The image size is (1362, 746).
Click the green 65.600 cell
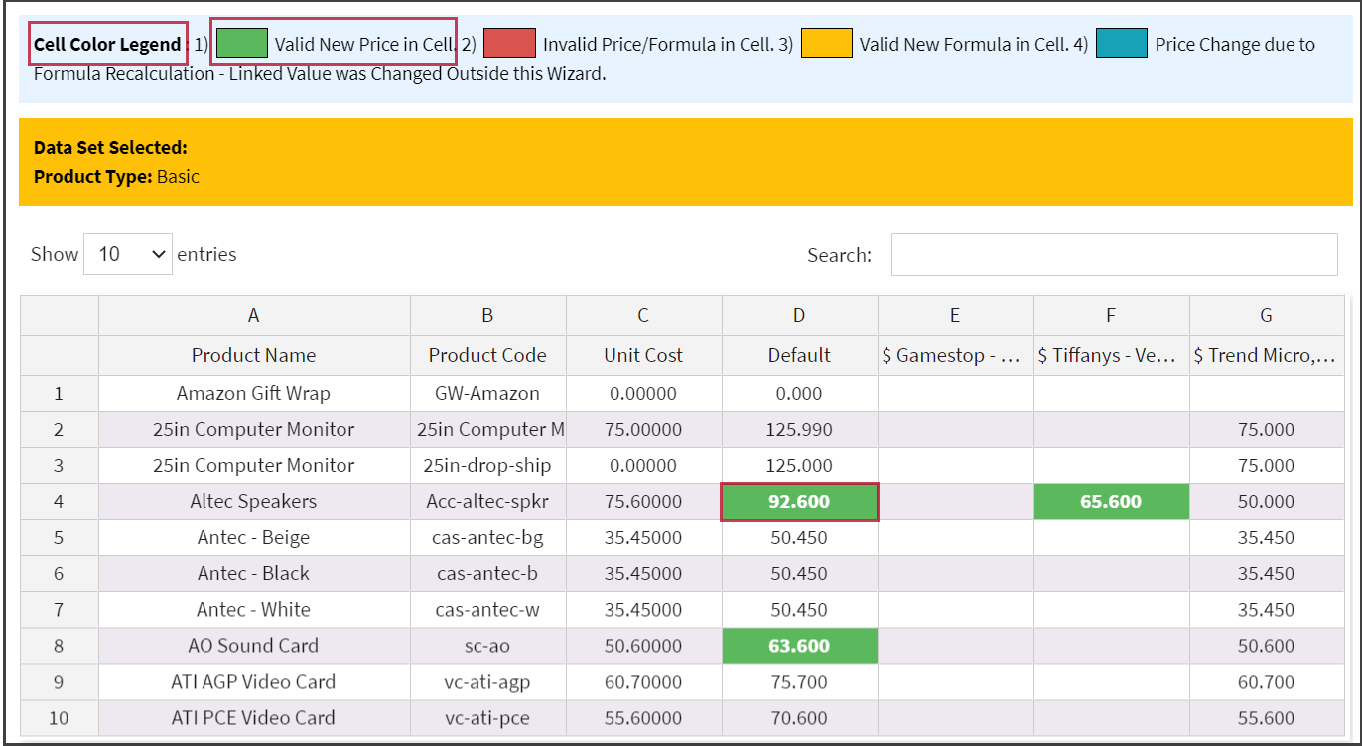[1112, 502]
